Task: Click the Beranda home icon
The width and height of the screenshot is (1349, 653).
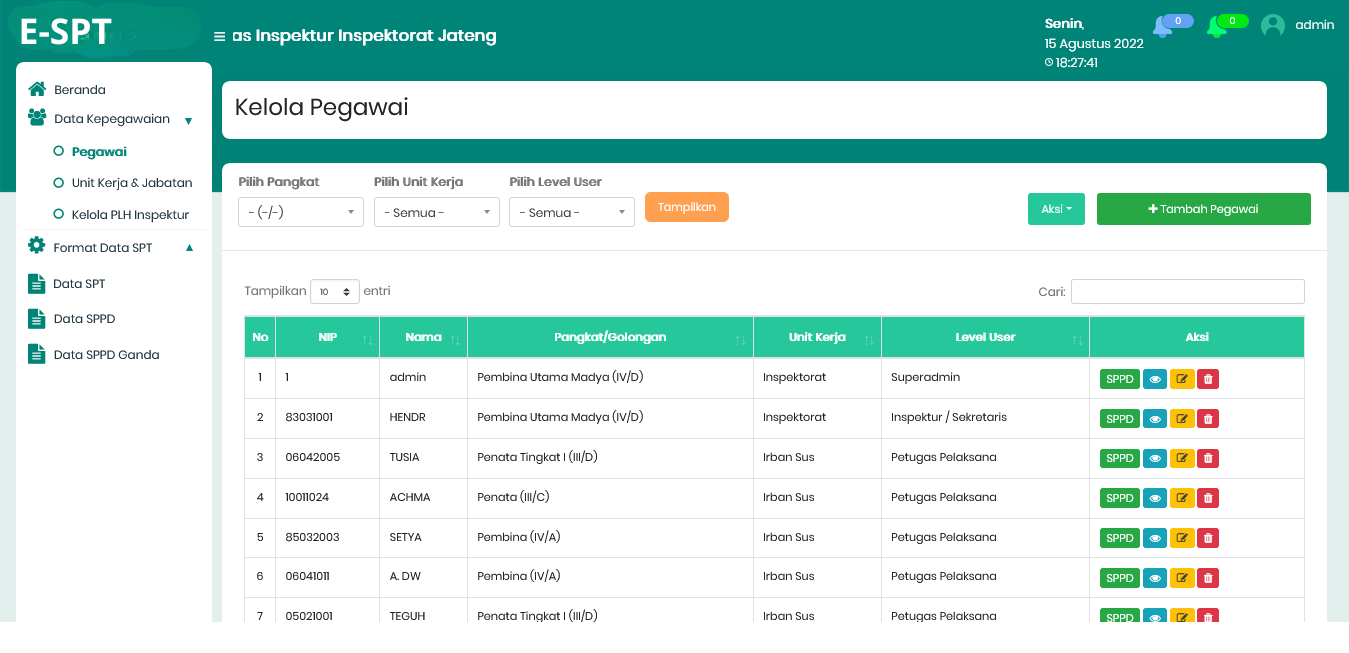Action: (x=37, y=89)
